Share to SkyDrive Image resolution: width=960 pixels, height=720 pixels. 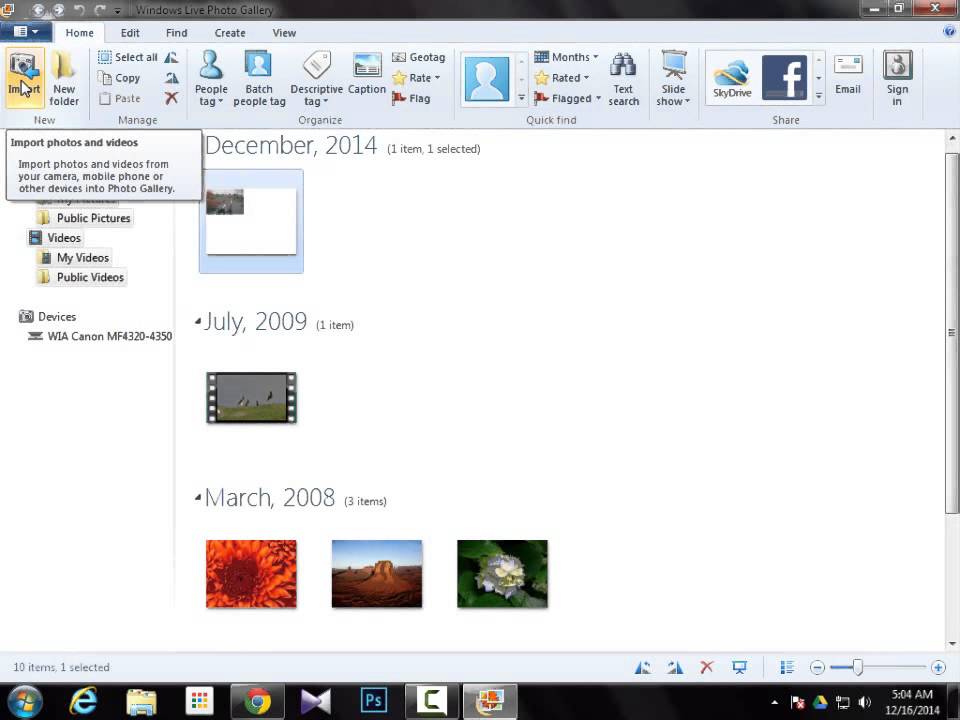point(732,79)
